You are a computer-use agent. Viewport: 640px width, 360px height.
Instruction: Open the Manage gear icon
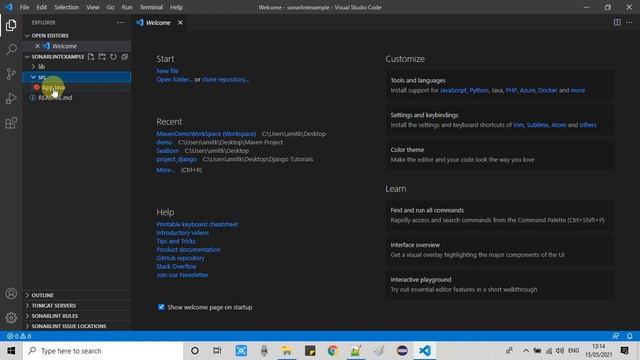pyautogui.click(x=11, y=318)
